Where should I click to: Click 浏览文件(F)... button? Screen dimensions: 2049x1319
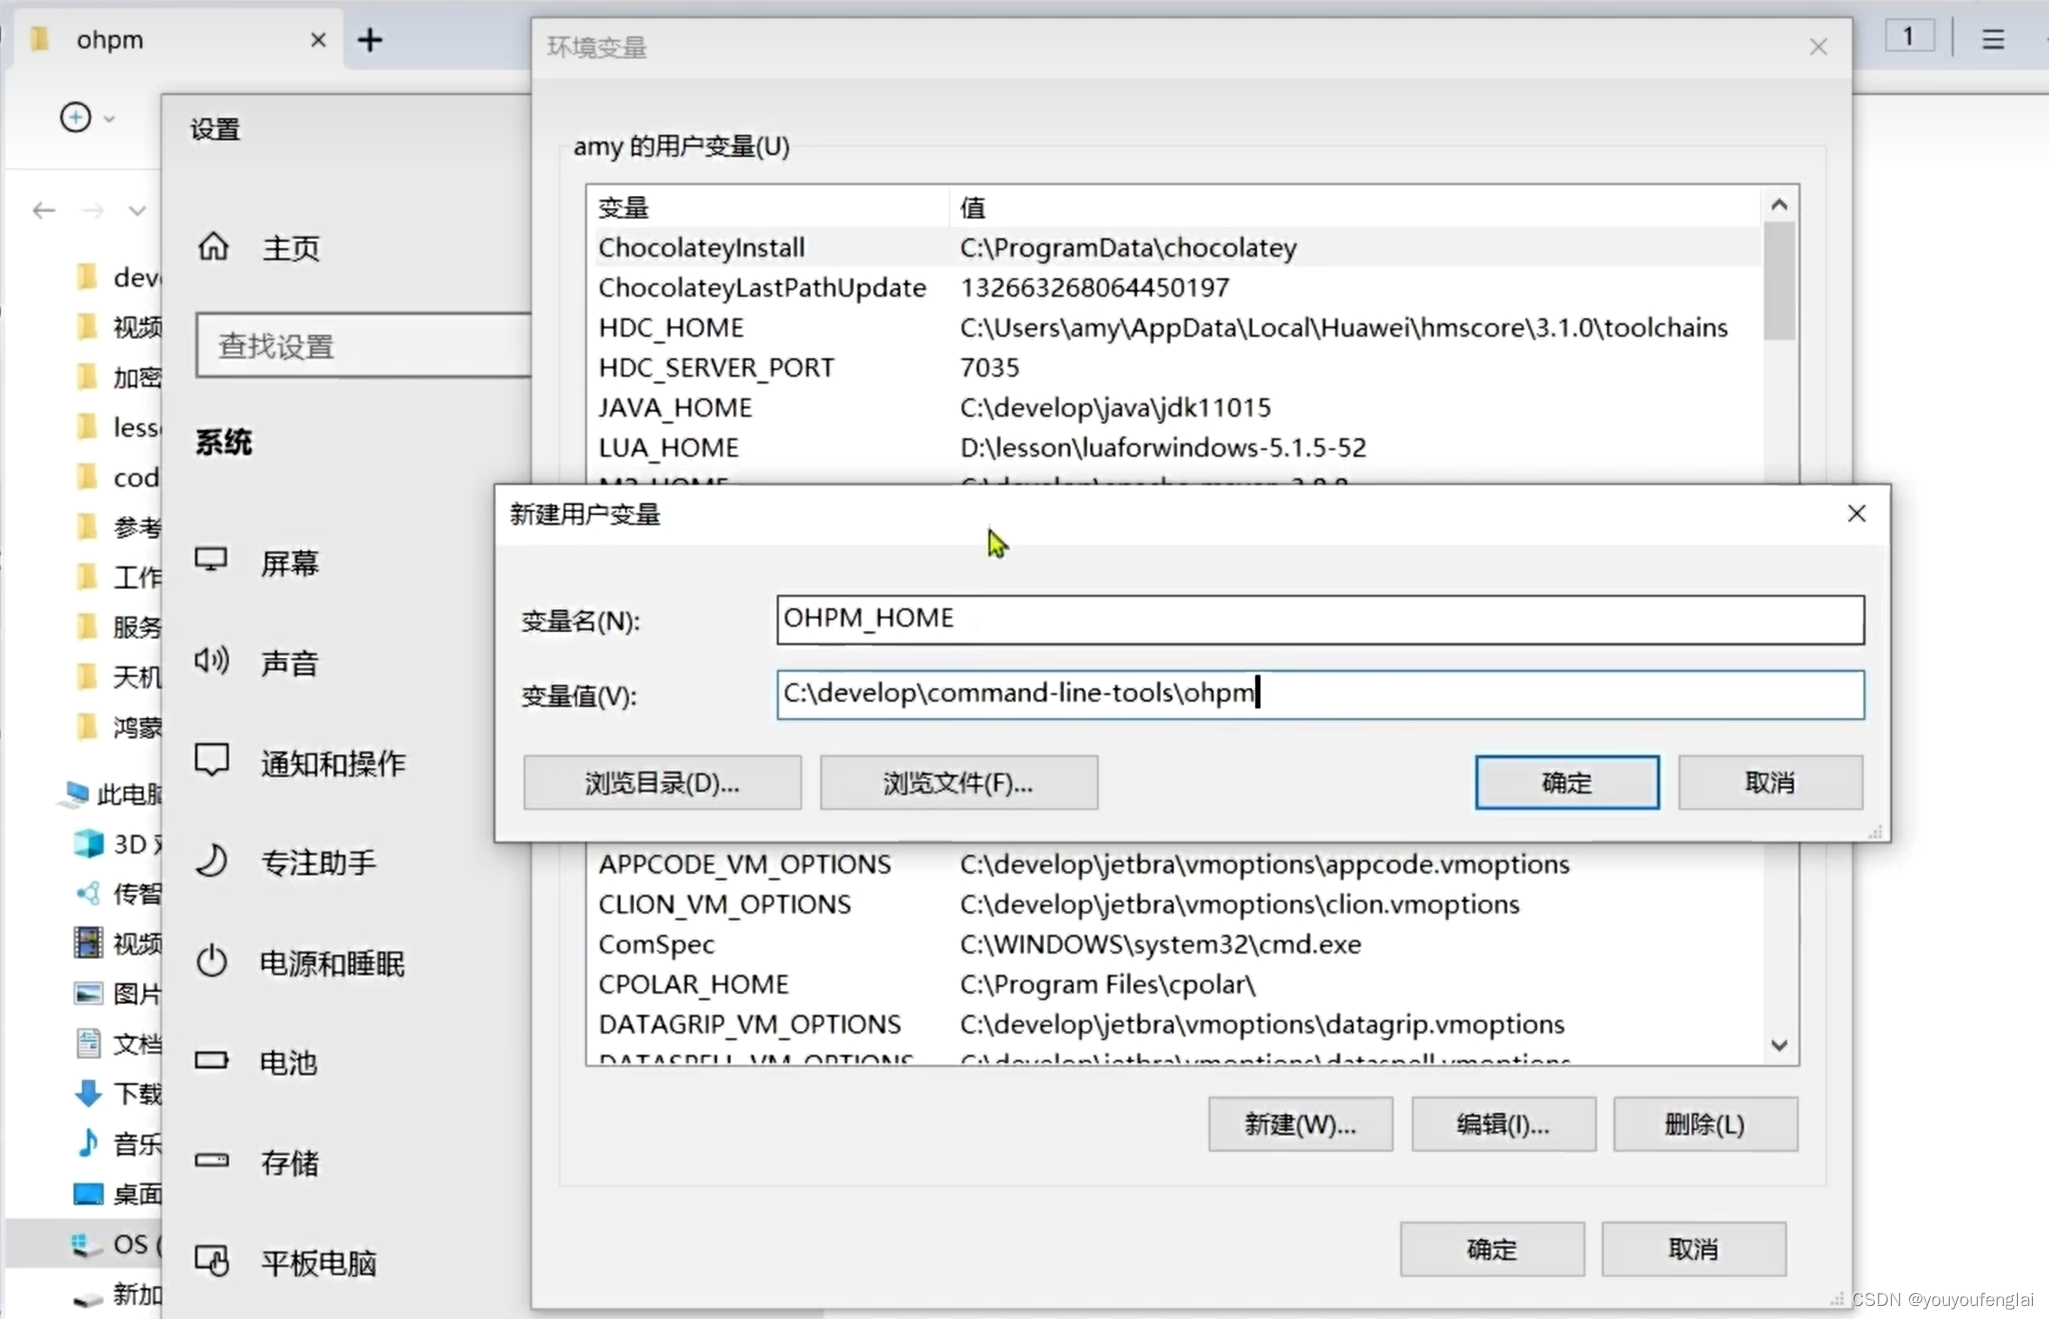click(x=958, y=782)
